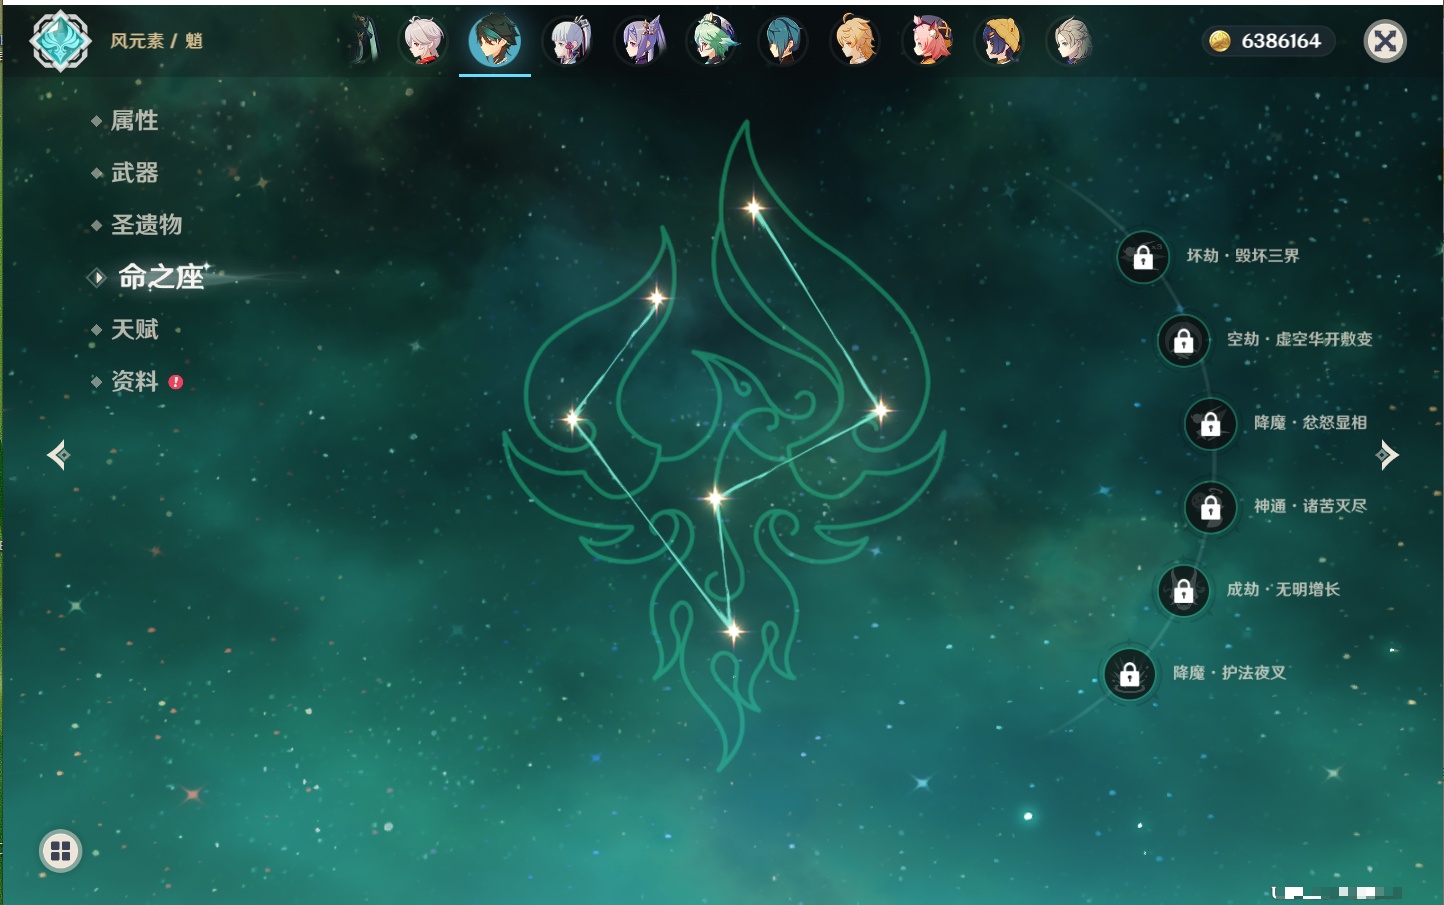Open the 属性 attributes tab

pos(134,121)
